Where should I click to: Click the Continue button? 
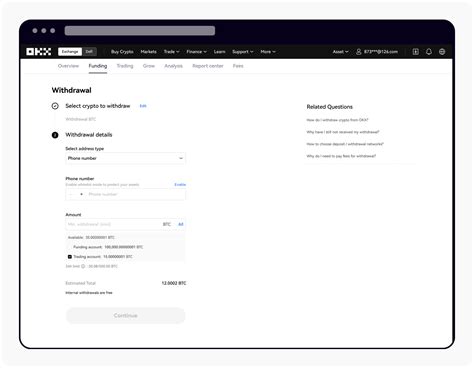pos(125,315)
